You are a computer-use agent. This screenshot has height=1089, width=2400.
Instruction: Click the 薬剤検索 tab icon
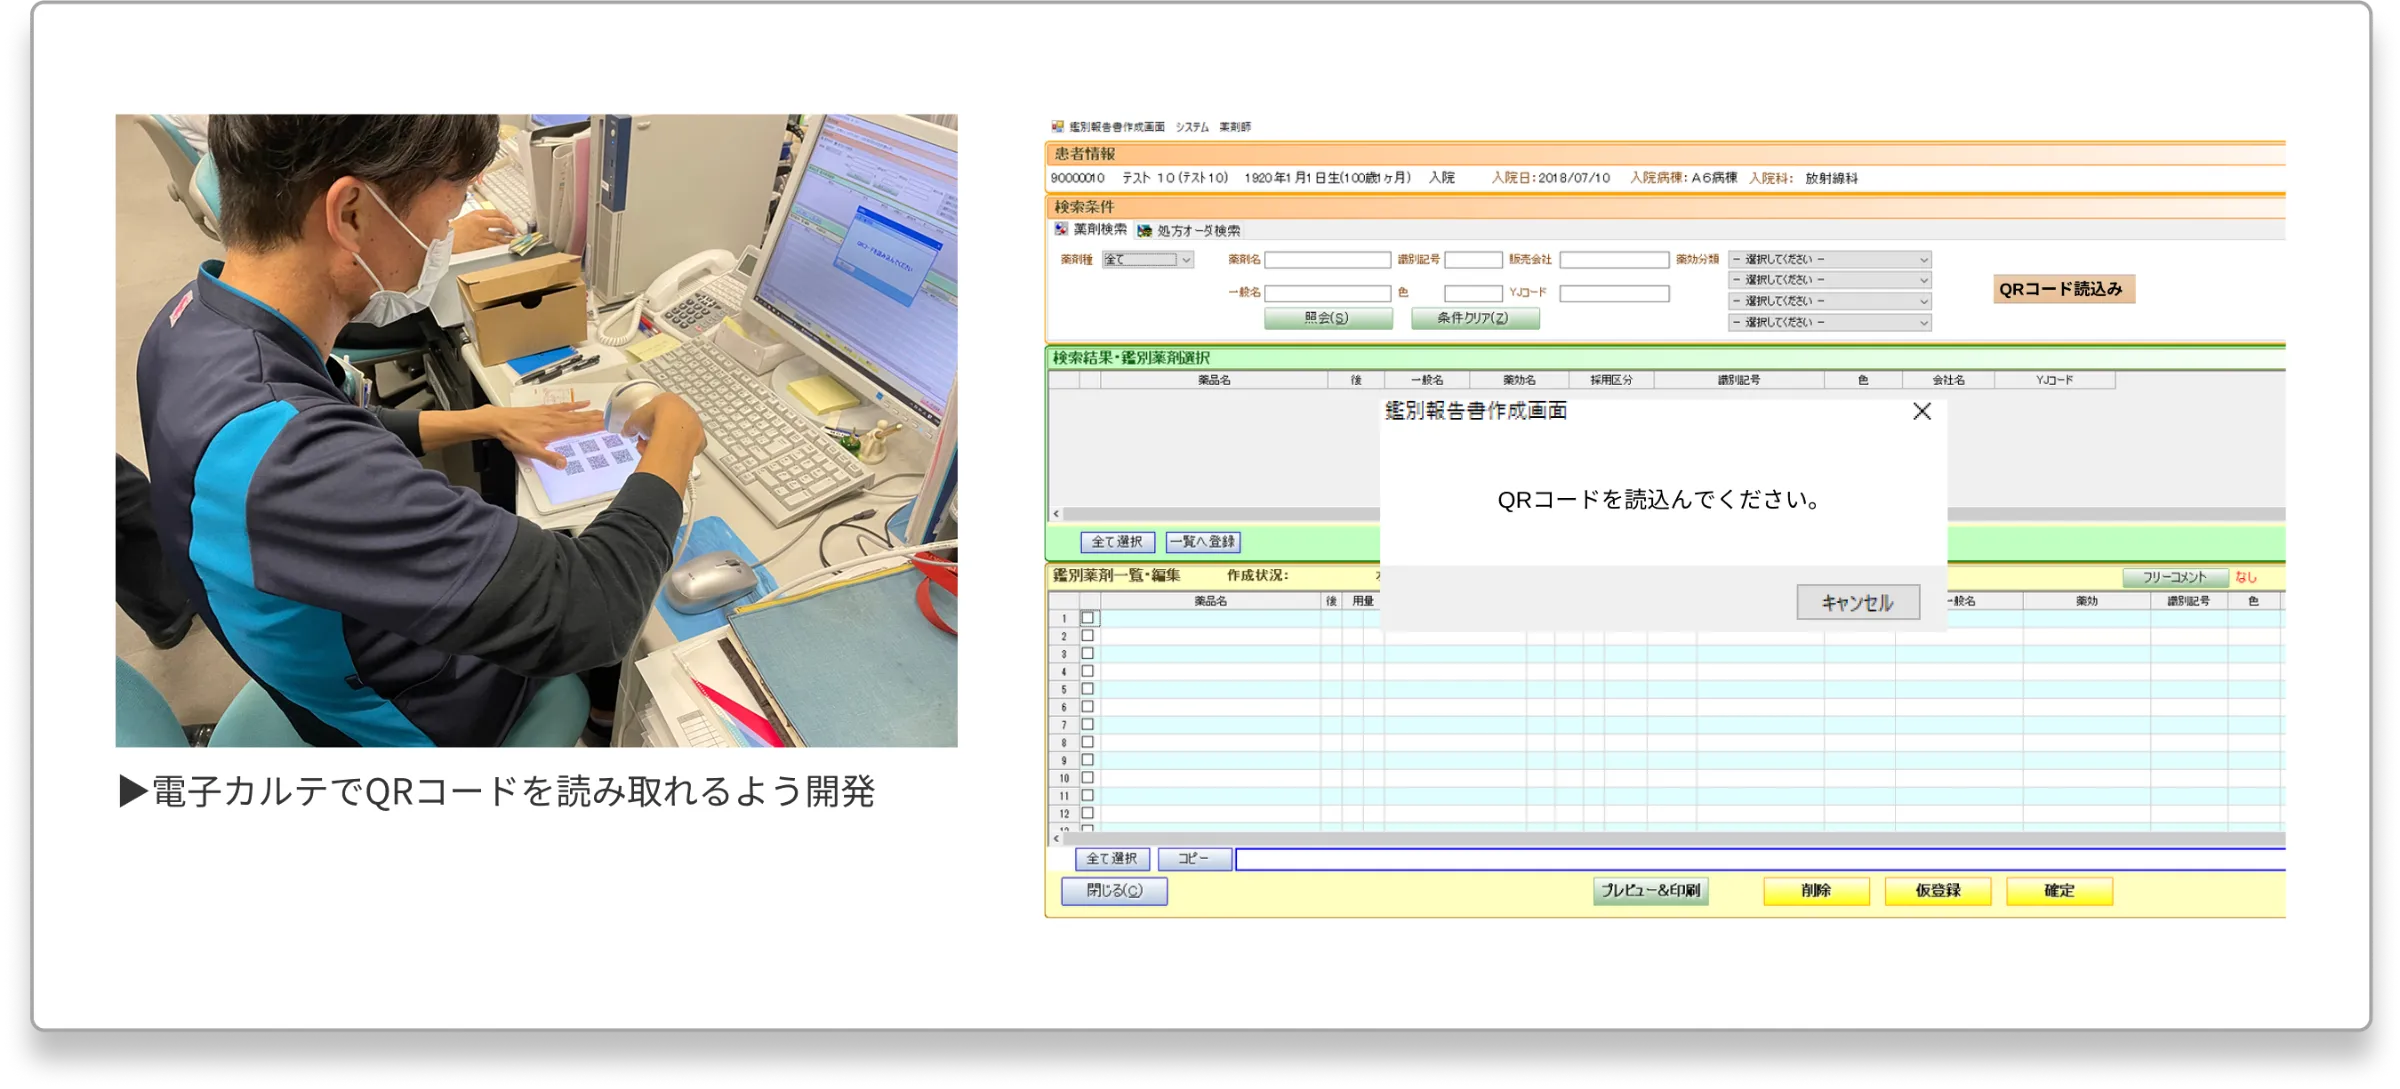(1061, 230)
